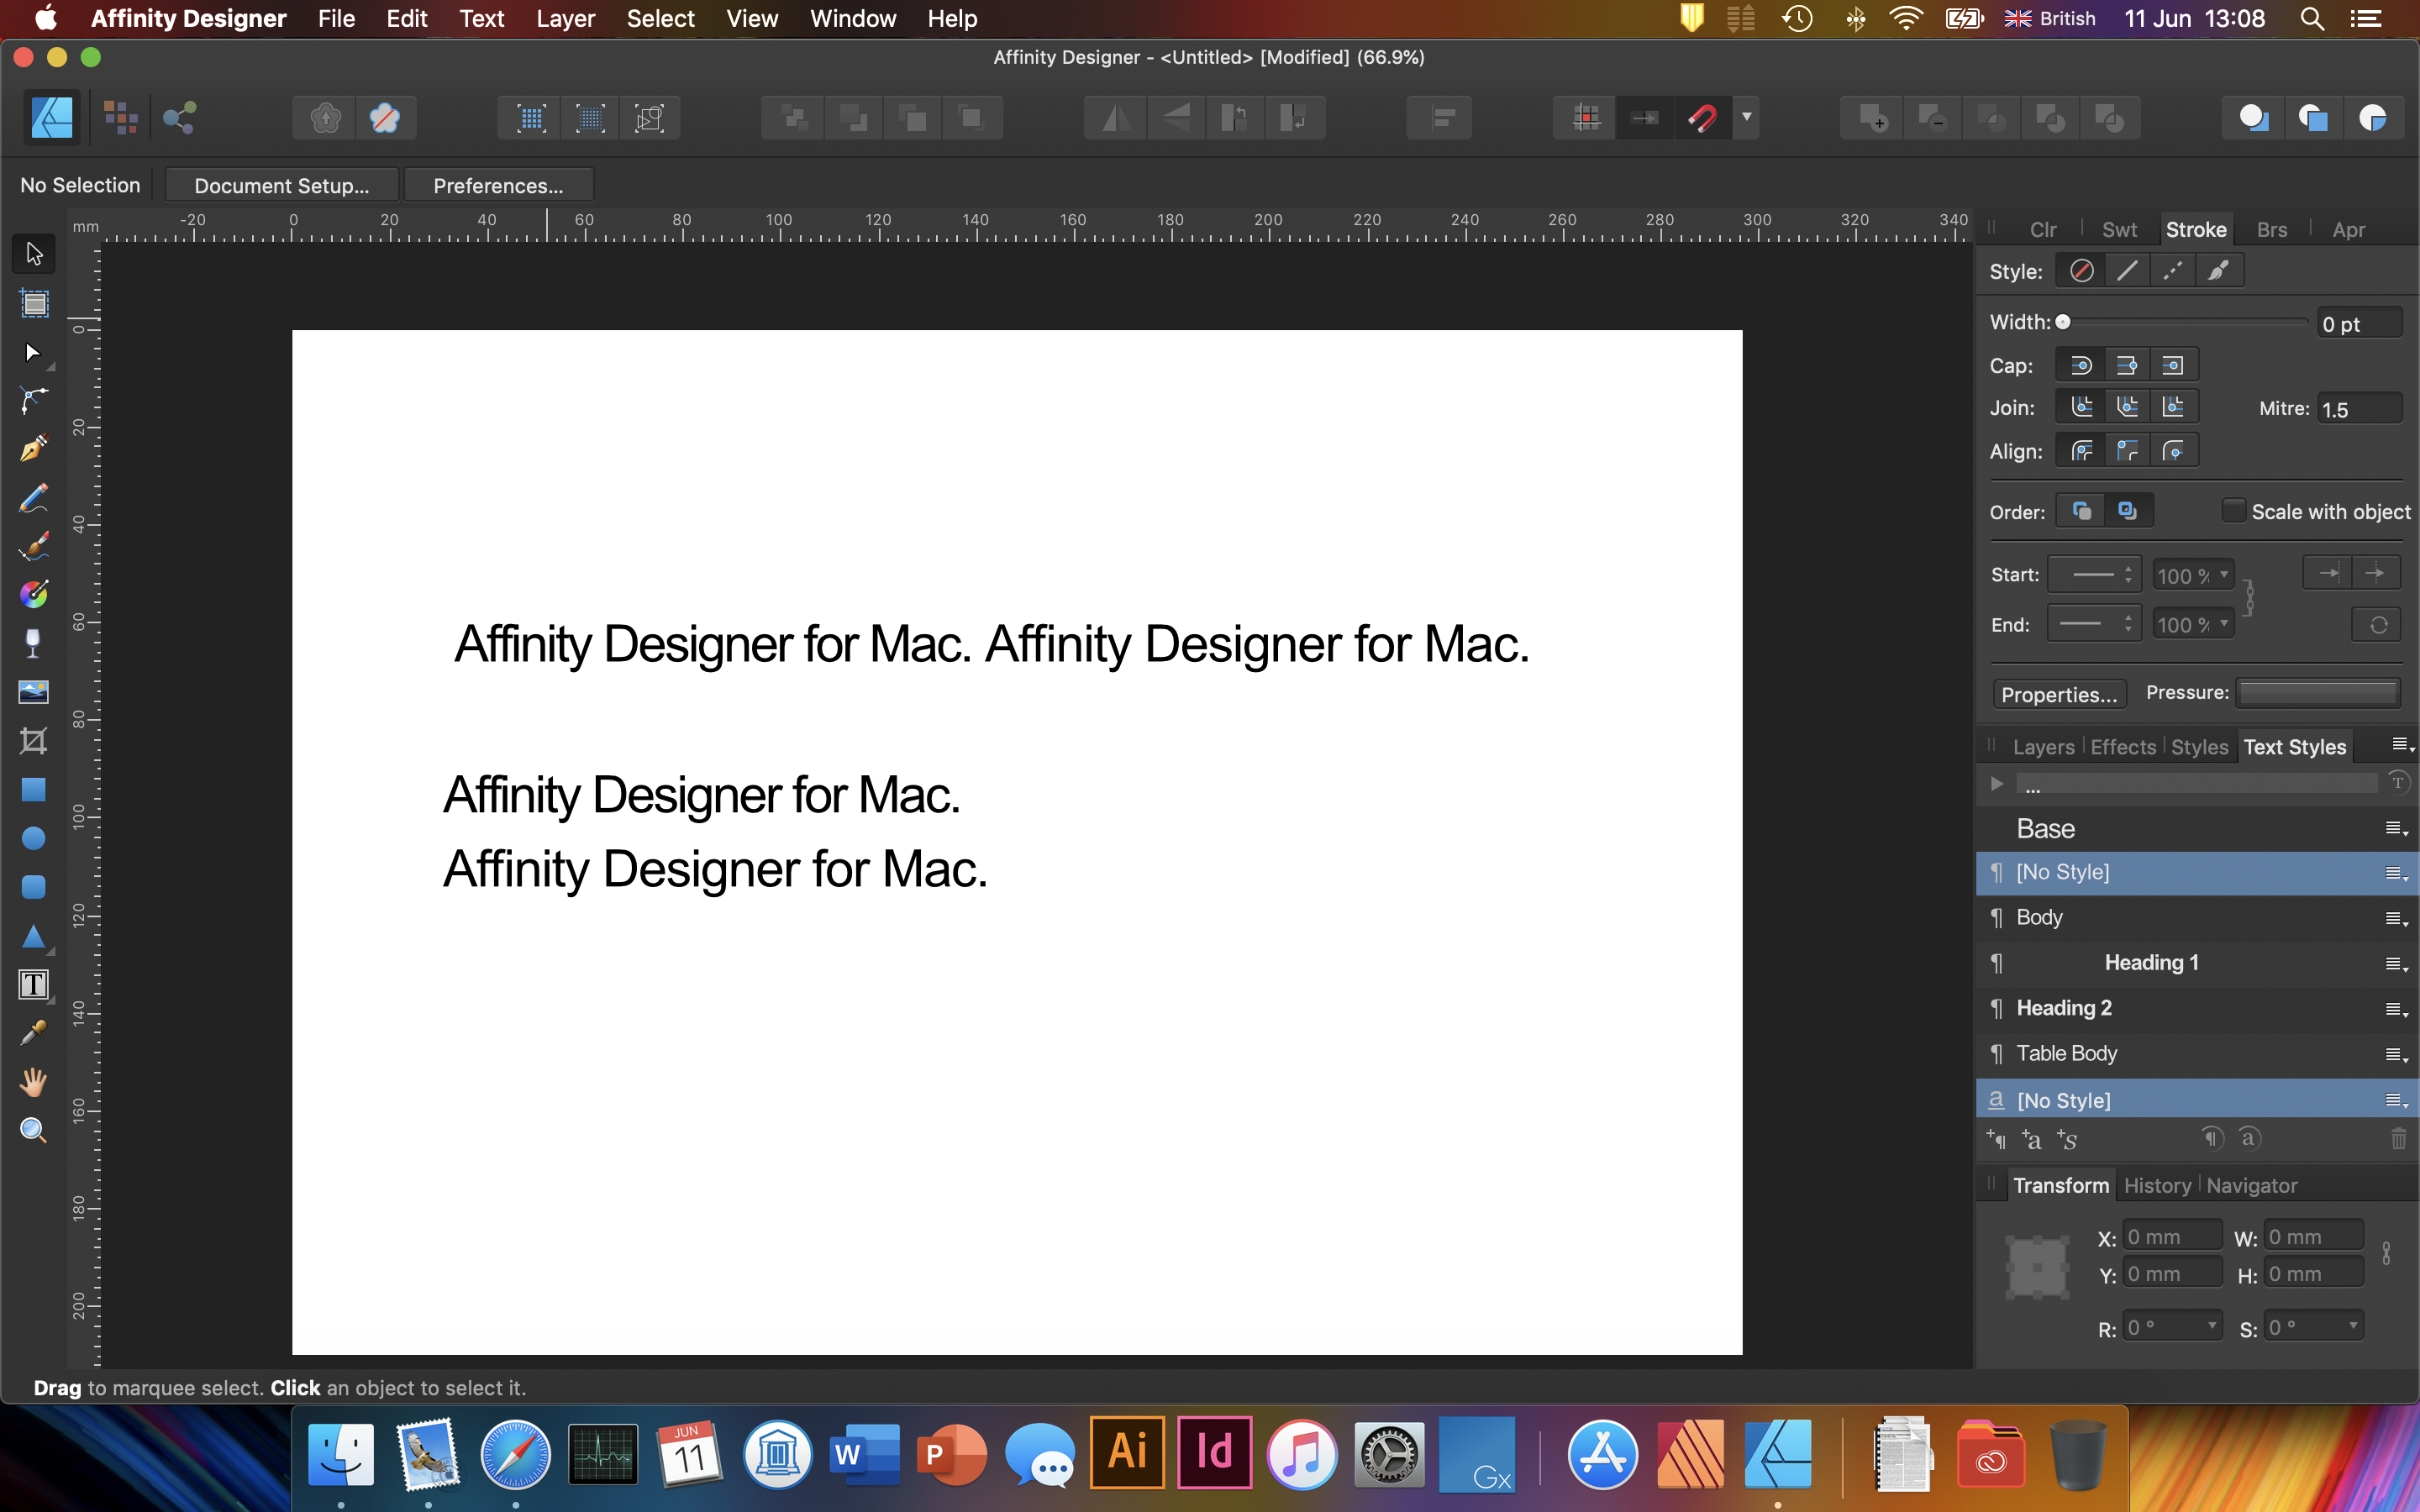Switch to the History tab
The width and height of the screenshot is (2420, 1512).
2157,1185
